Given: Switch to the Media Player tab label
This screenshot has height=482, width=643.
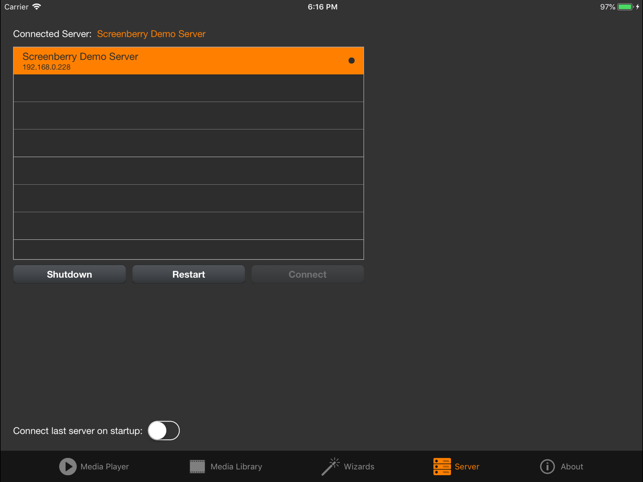Looking at the screenshot, I should tap(105, 467).
